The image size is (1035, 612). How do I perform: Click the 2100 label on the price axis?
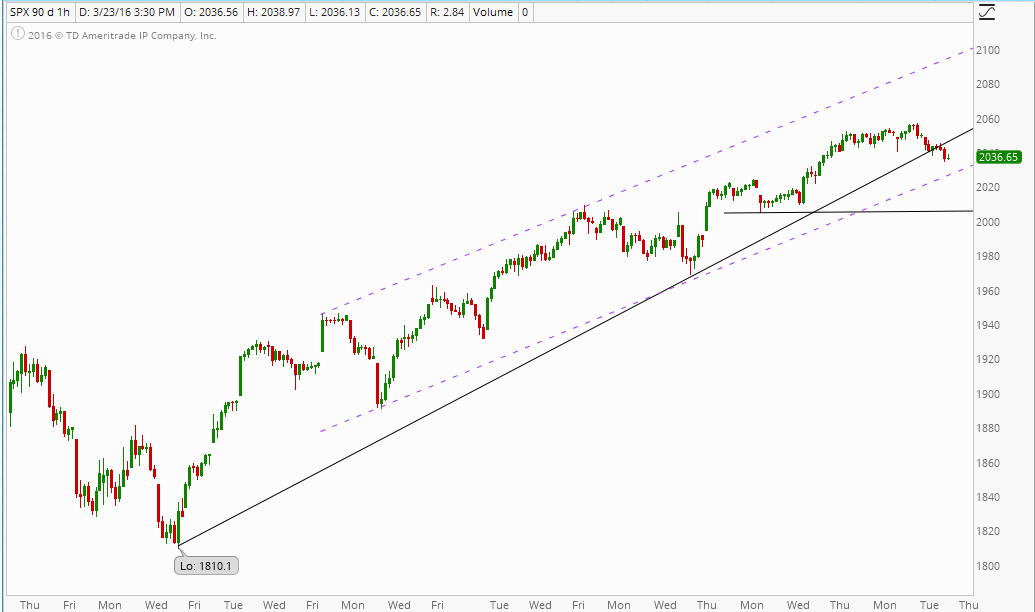[x=988, y=50]
